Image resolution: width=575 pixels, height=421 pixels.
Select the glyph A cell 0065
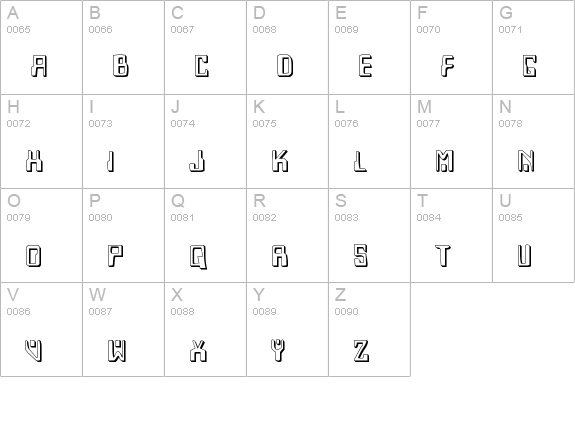(x=41, y=47)
